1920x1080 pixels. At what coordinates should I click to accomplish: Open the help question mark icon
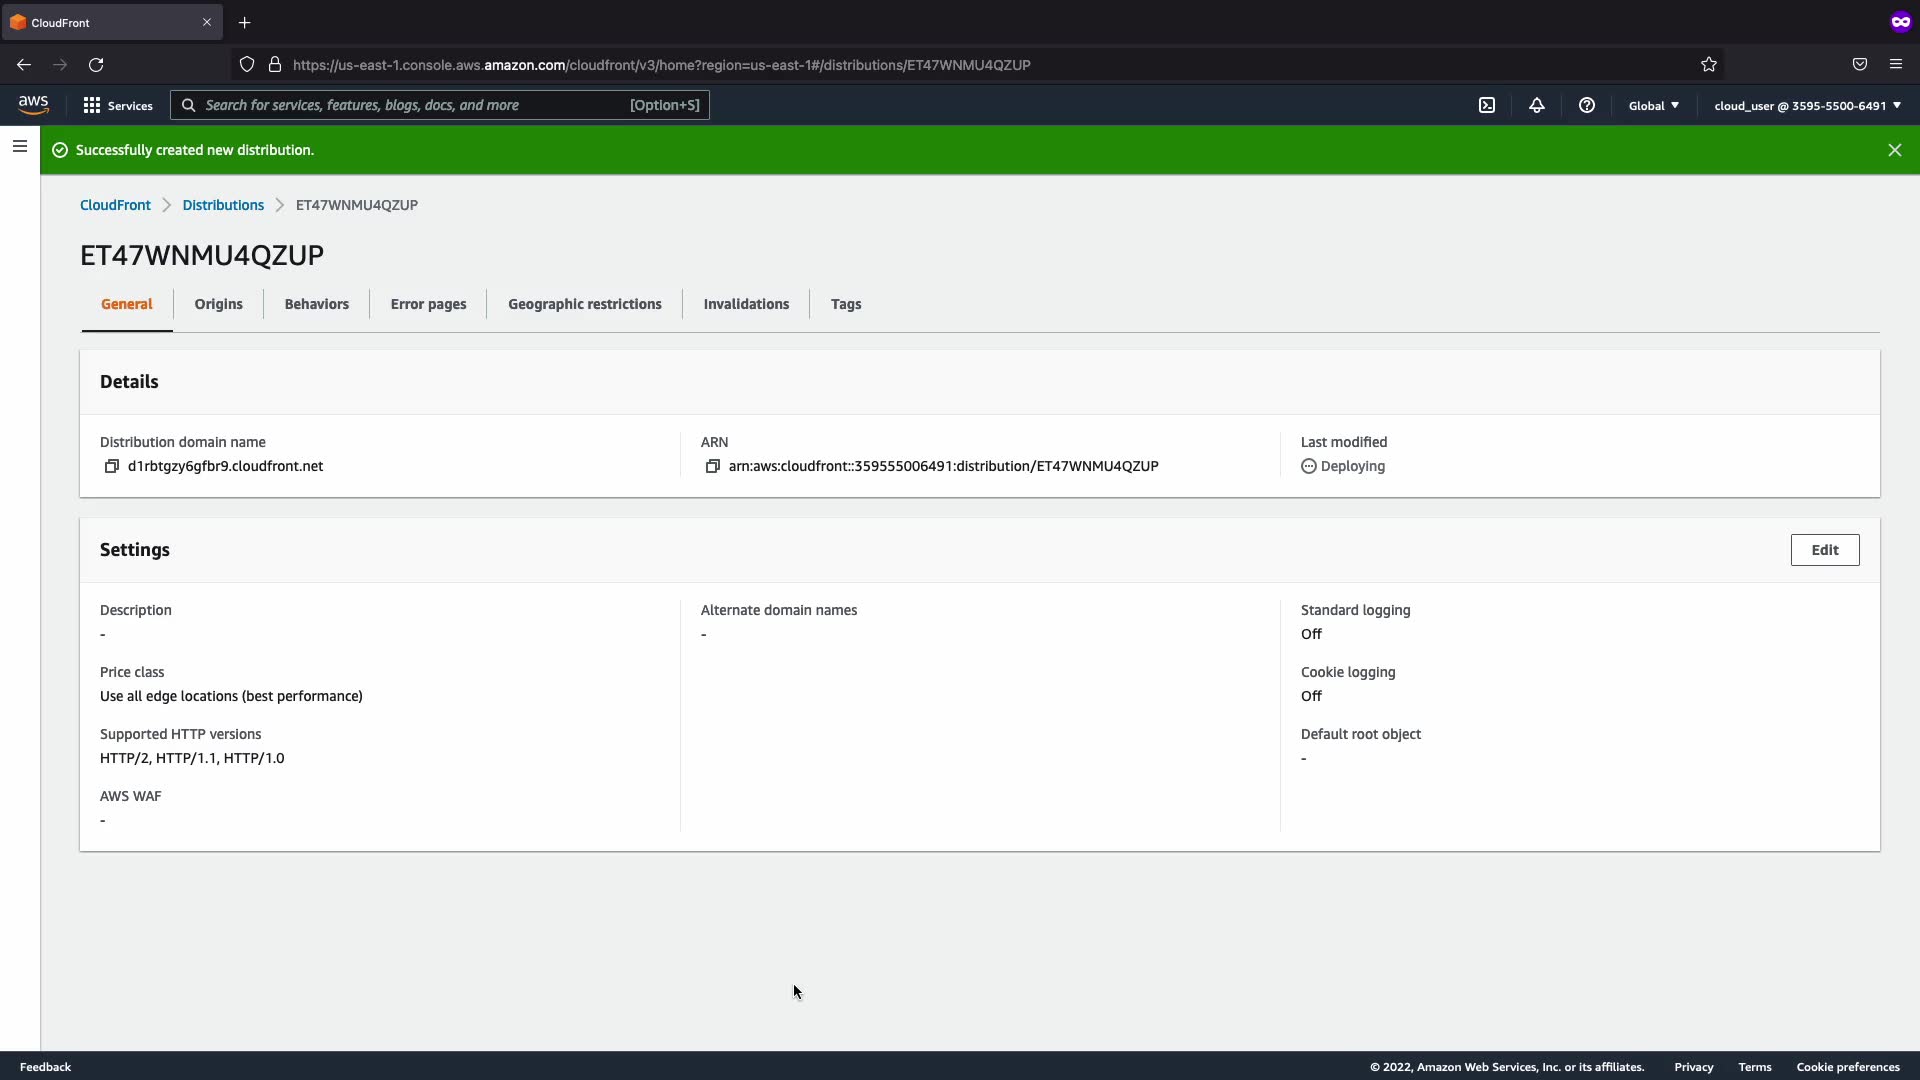[1587, 105]
